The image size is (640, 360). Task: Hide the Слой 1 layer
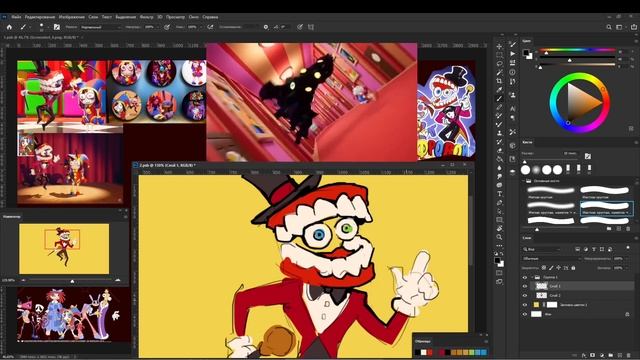tap(525, 286)
